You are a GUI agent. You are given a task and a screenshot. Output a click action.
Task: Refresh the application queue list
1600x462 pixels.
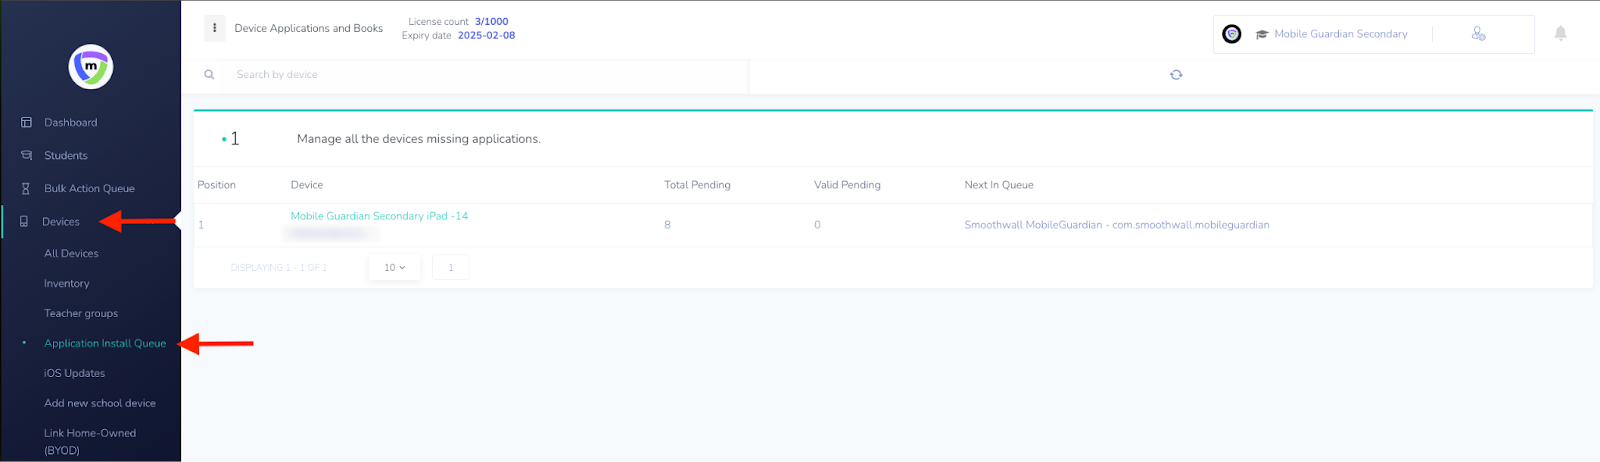(x=1176, y=75)
